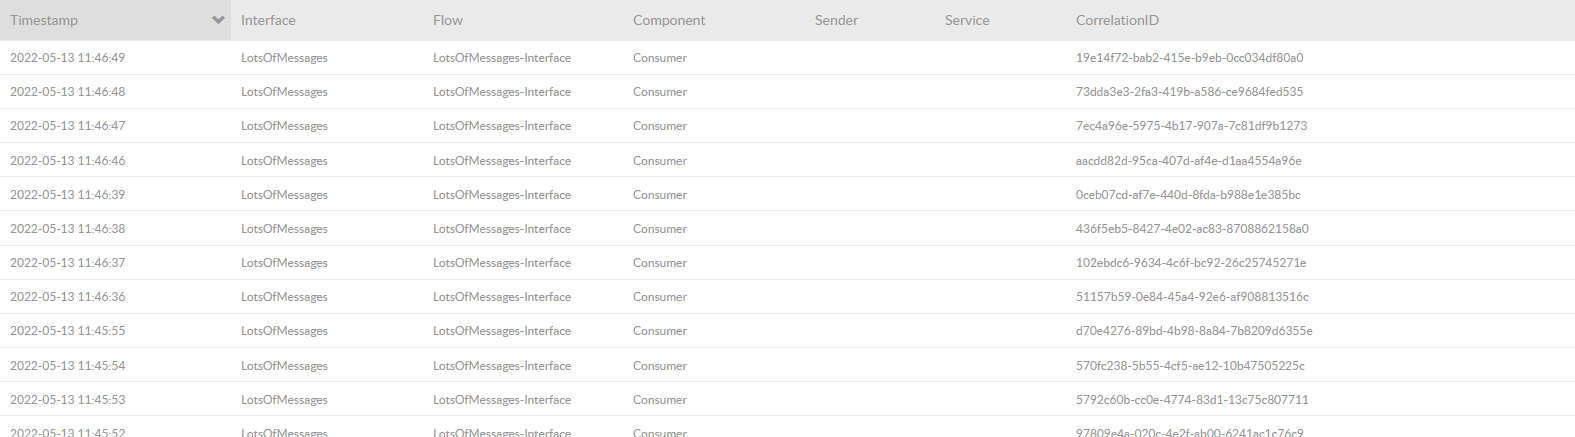Open correlation ID starting with 7ec4a96e
The height and width of the screenshot is (437, 1575).
(1191, 126)
